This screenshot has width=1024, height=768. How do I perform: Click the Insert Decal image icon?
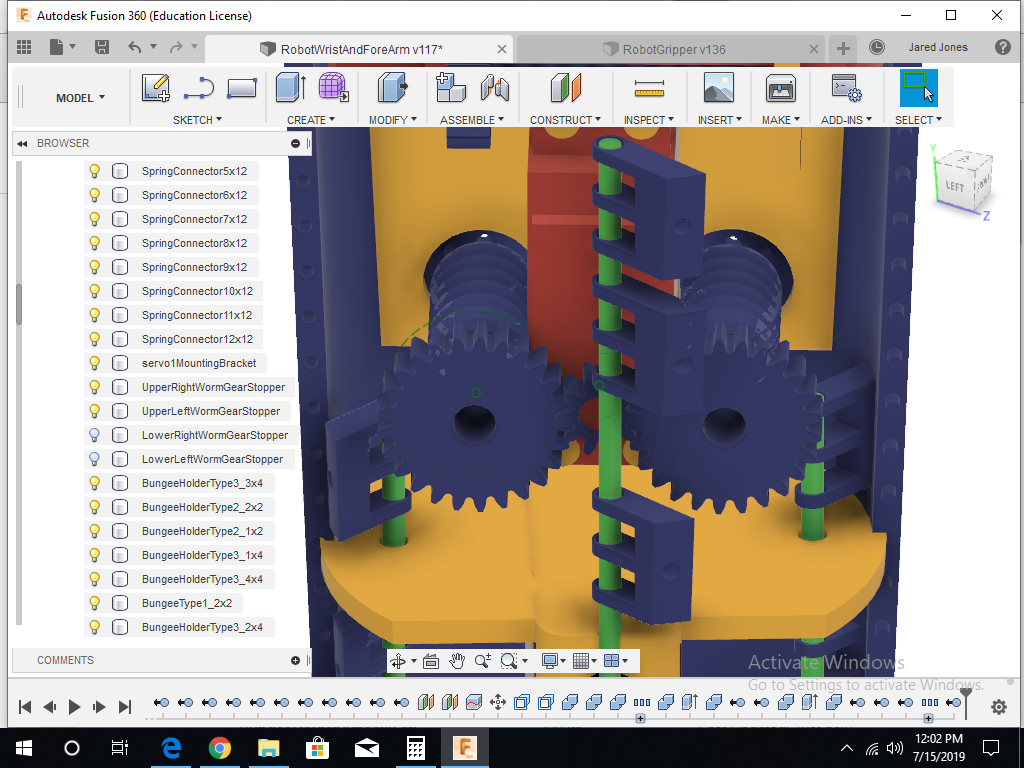tap(719, 88)
